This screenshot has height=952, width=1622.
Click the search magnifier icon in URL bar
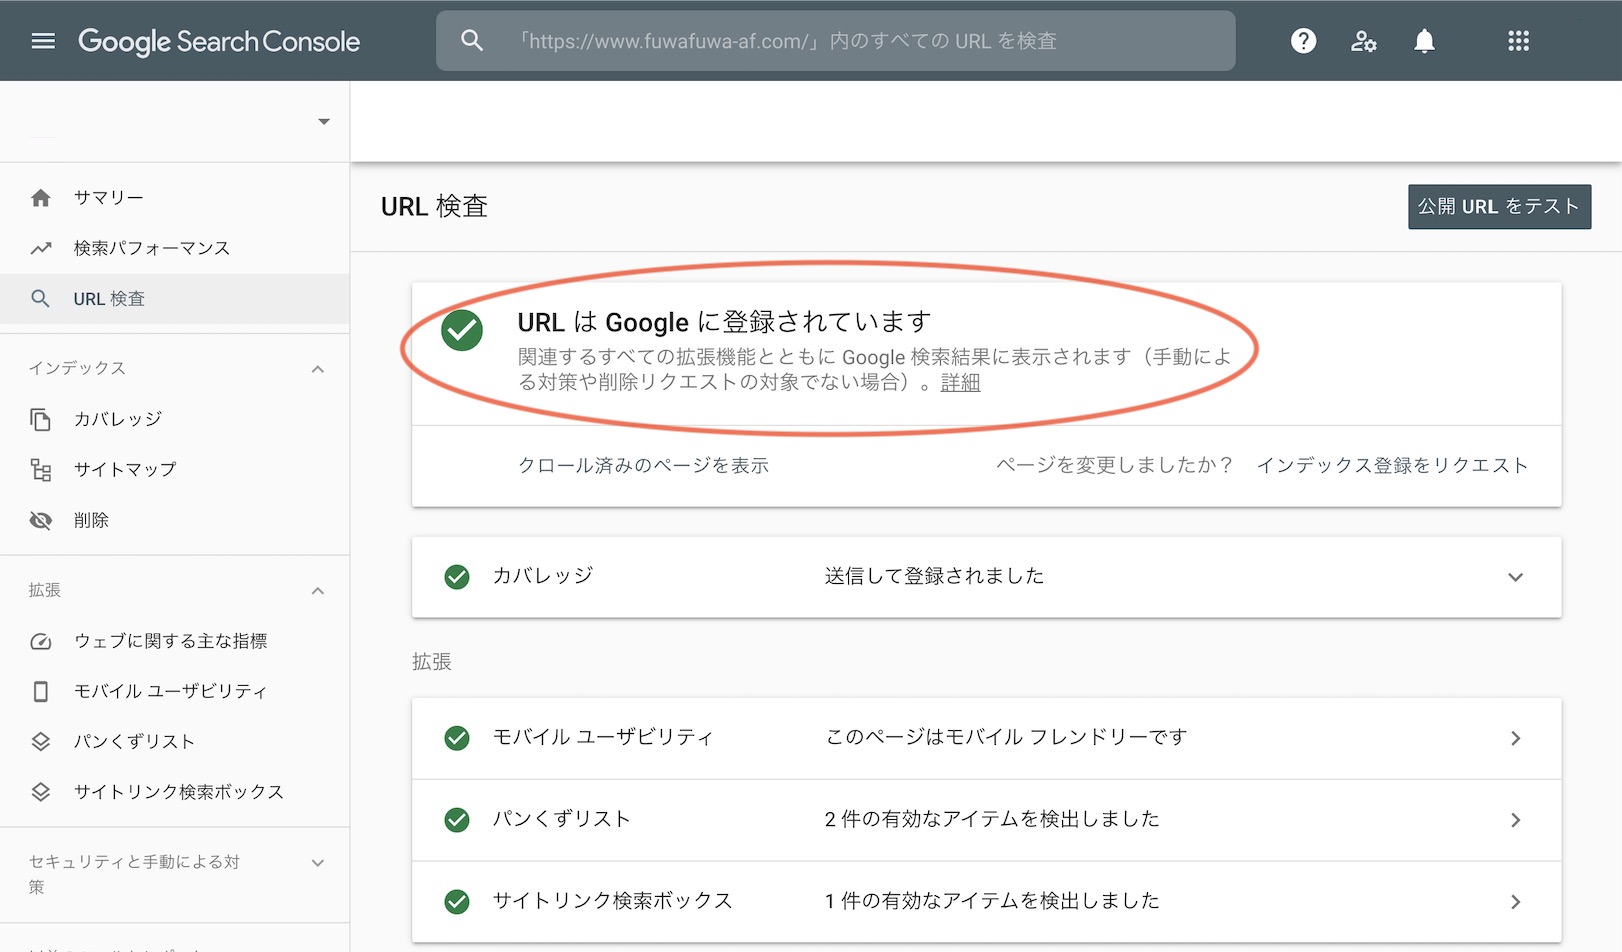[x=472, y=41]
